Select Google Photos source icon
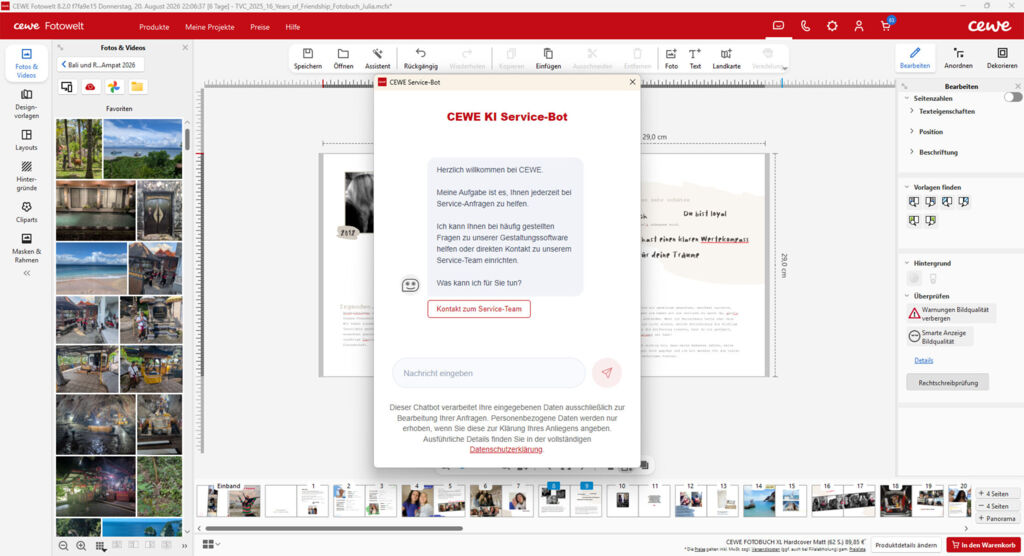 tap(114, 87)
